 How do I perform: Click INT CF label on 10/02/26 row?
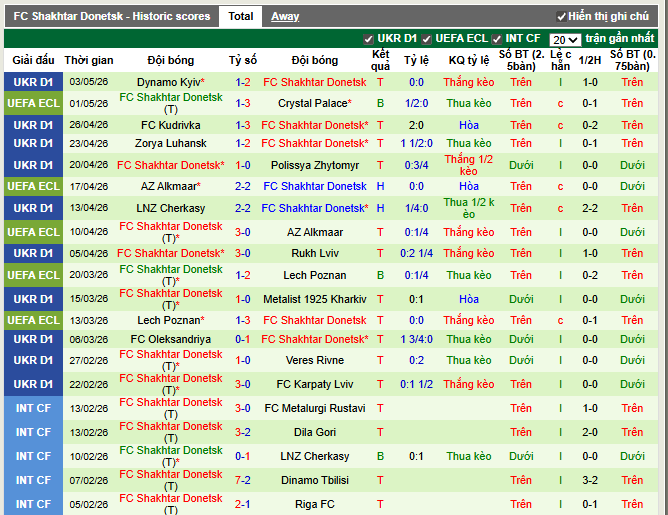point(33,456)
